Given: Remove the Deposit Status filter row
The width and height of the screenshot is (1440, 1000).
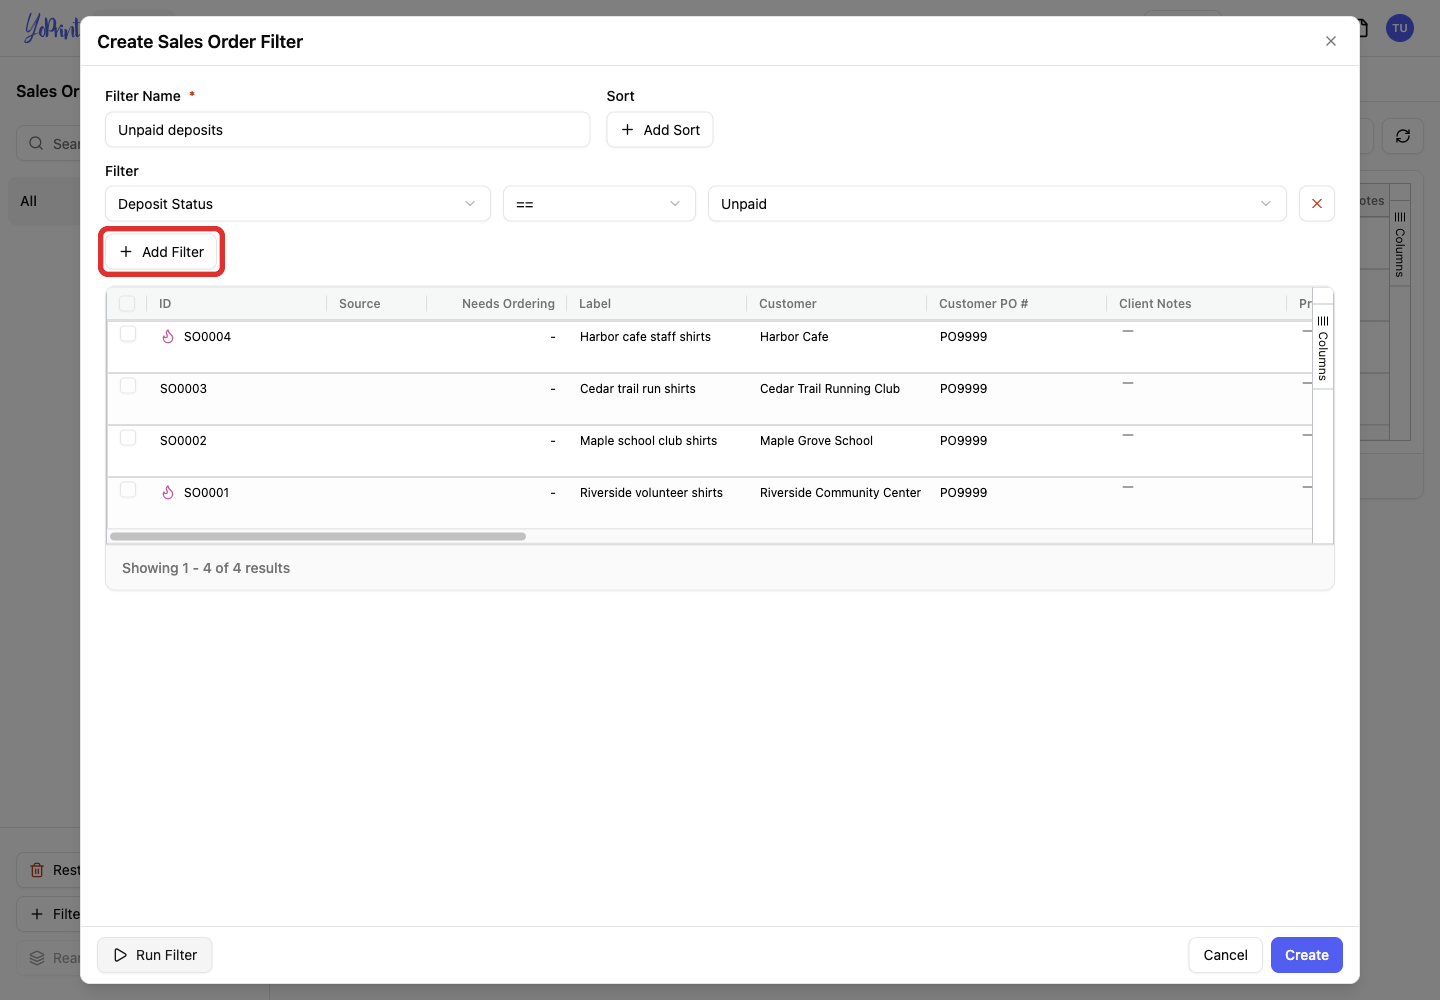Looking at the screenshot, I should coord(1317,204).
